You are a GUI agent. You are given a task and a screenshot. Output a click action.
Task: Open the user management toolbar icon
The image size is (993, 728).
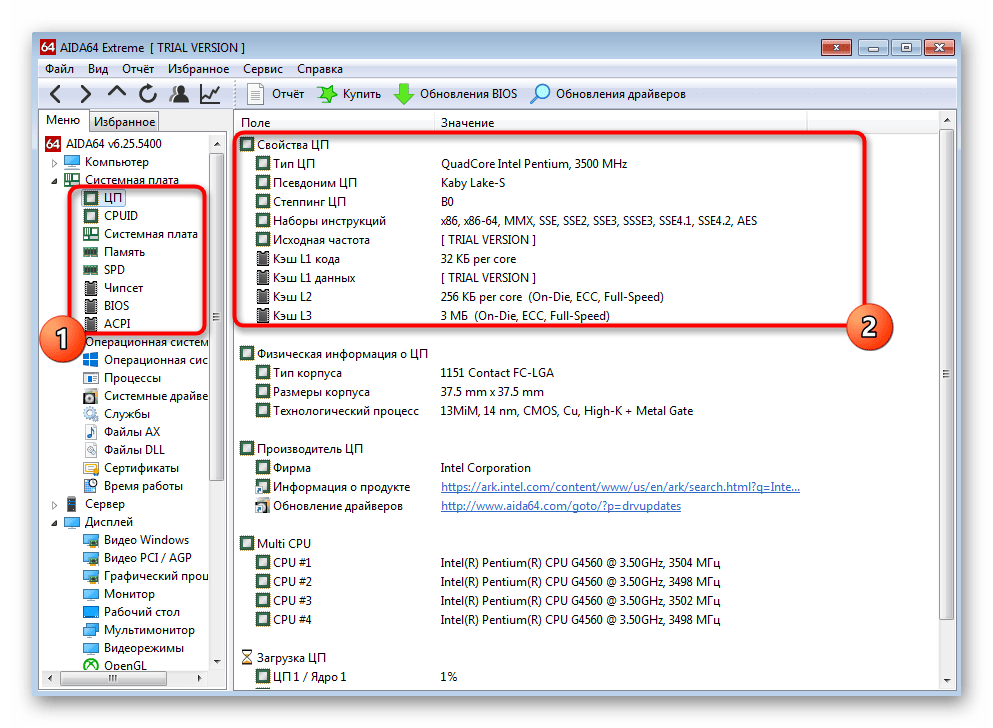[x=179, y=94]
